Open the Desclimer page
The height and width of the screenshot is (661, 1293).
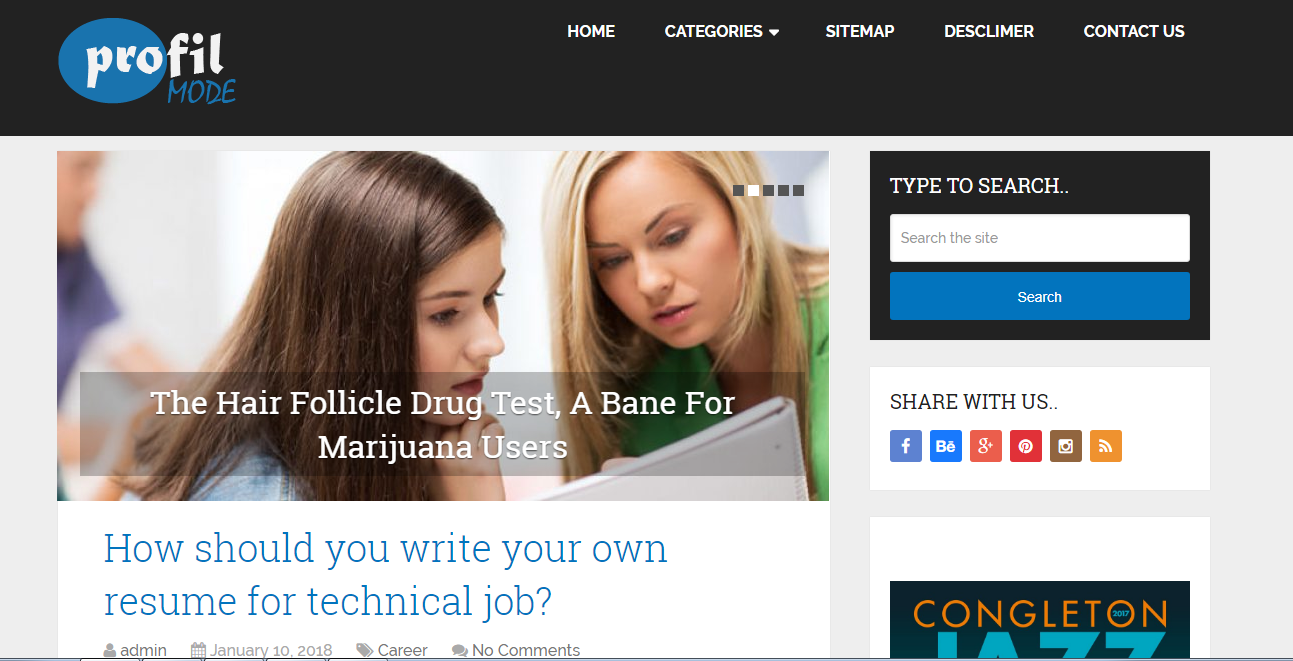989,31
